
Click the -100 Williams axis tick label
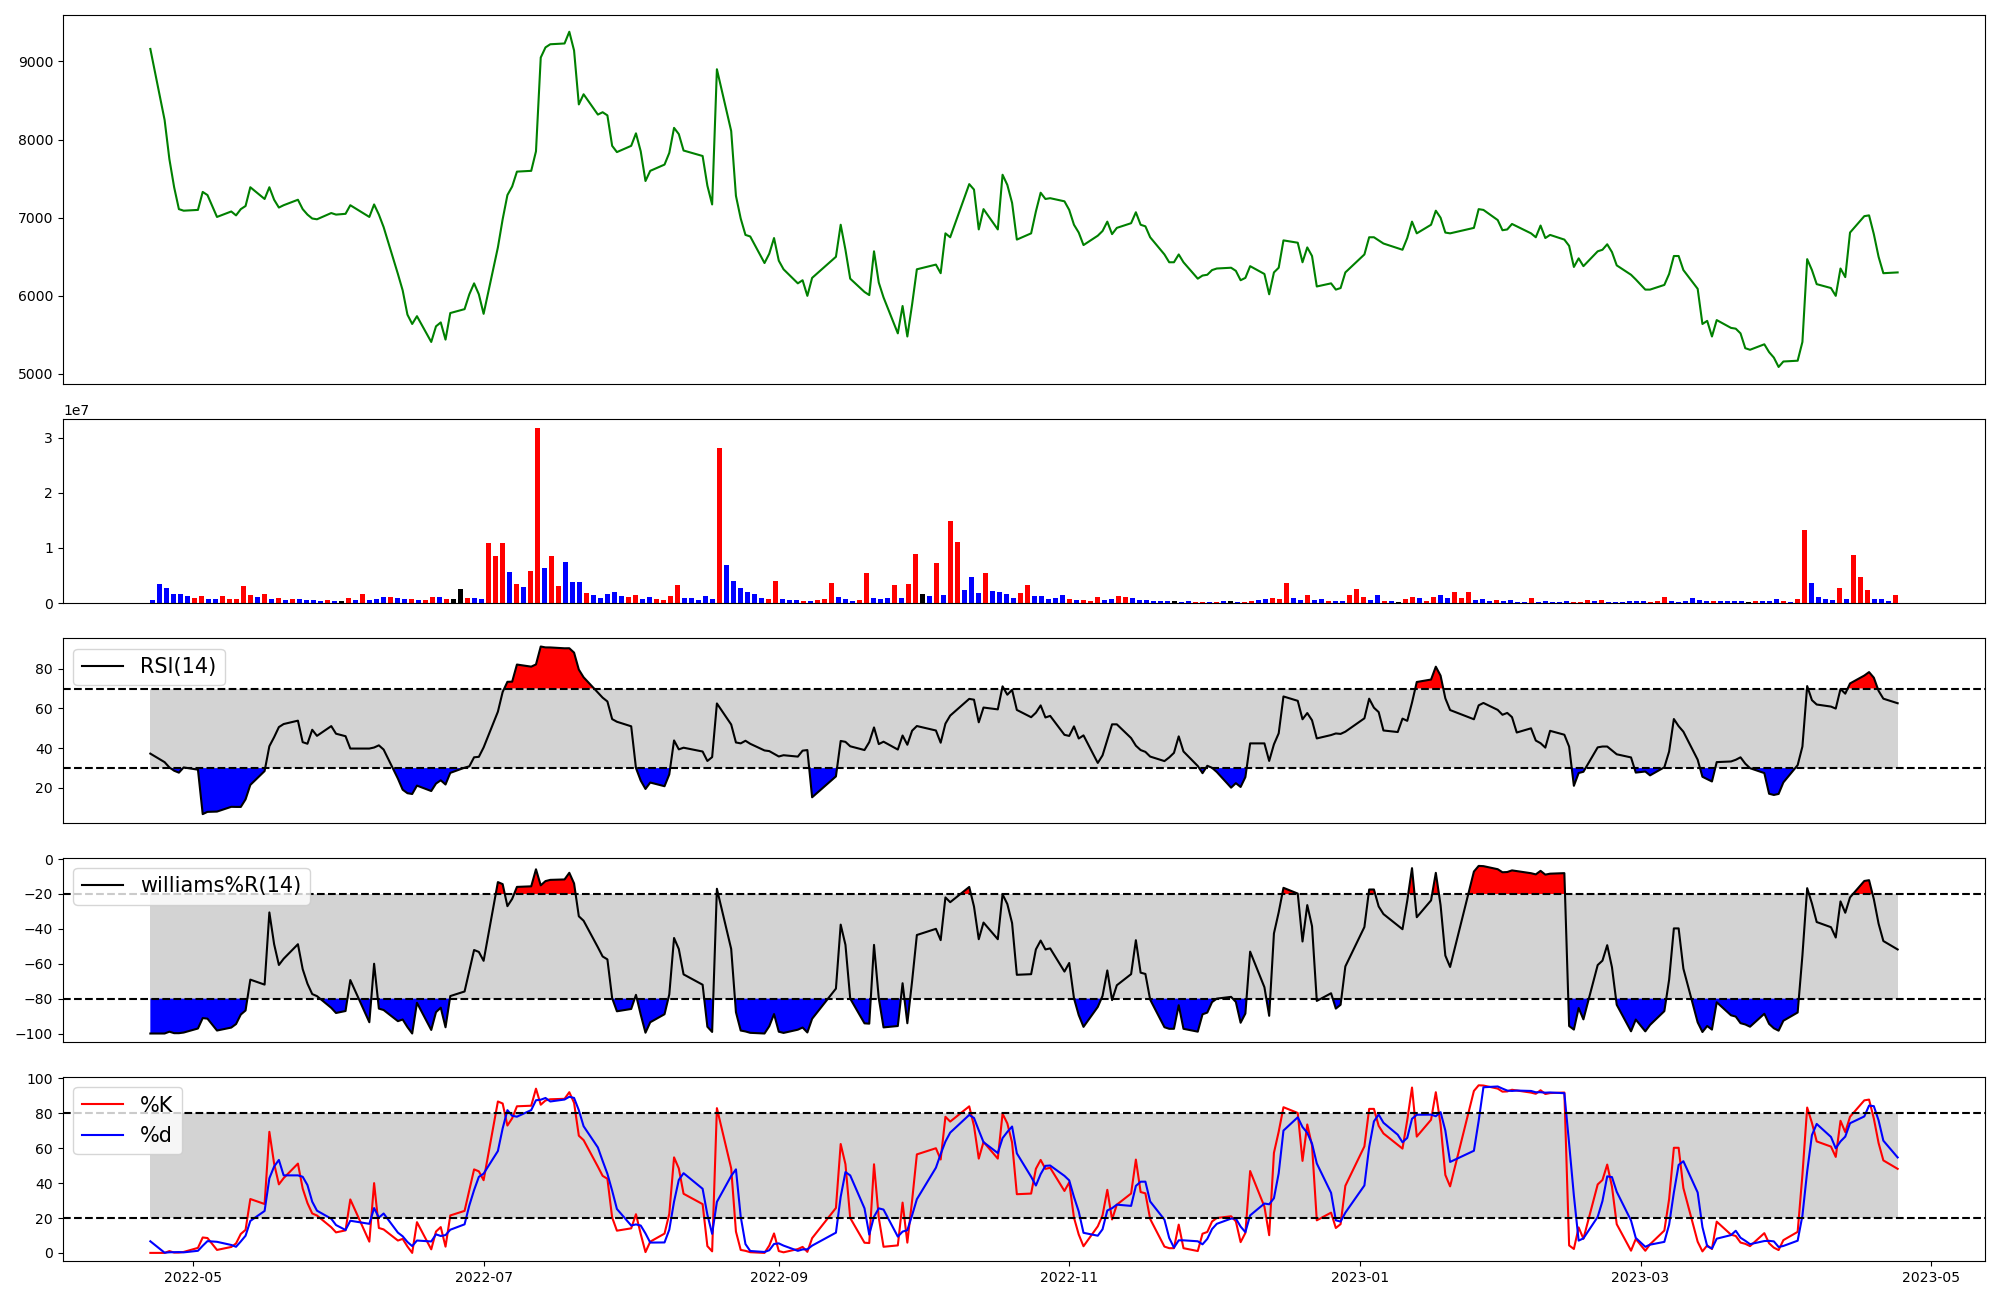coord(33,1034)
